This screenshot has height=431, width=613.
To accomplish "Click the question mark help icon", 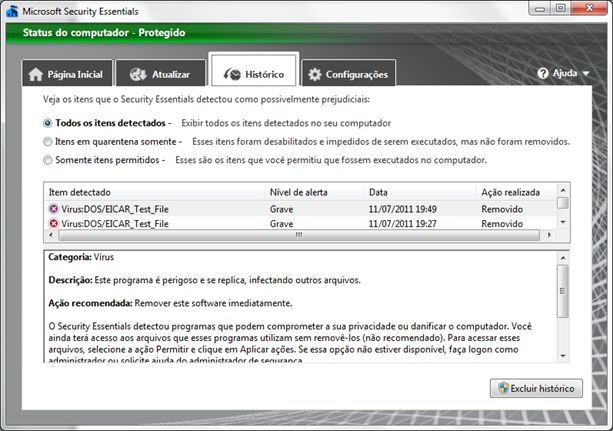I will pyautogui.click(x=543, y=73).
